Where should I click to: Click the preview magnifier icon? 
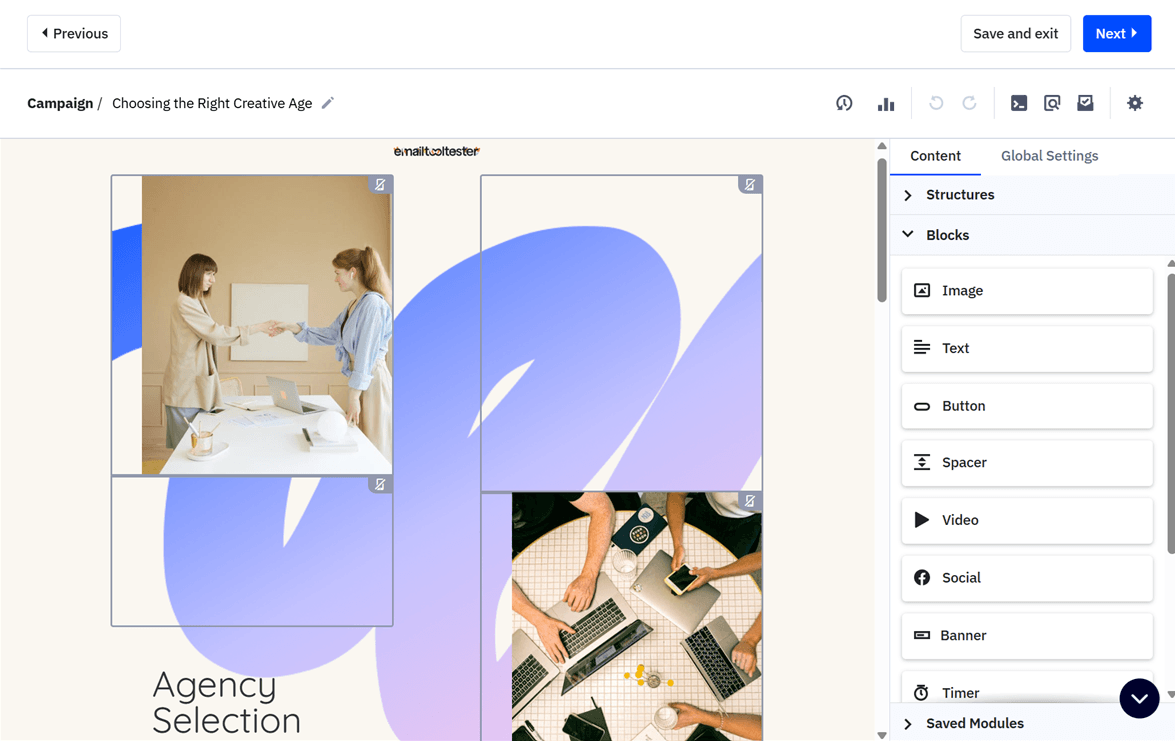click(1052, 103)
